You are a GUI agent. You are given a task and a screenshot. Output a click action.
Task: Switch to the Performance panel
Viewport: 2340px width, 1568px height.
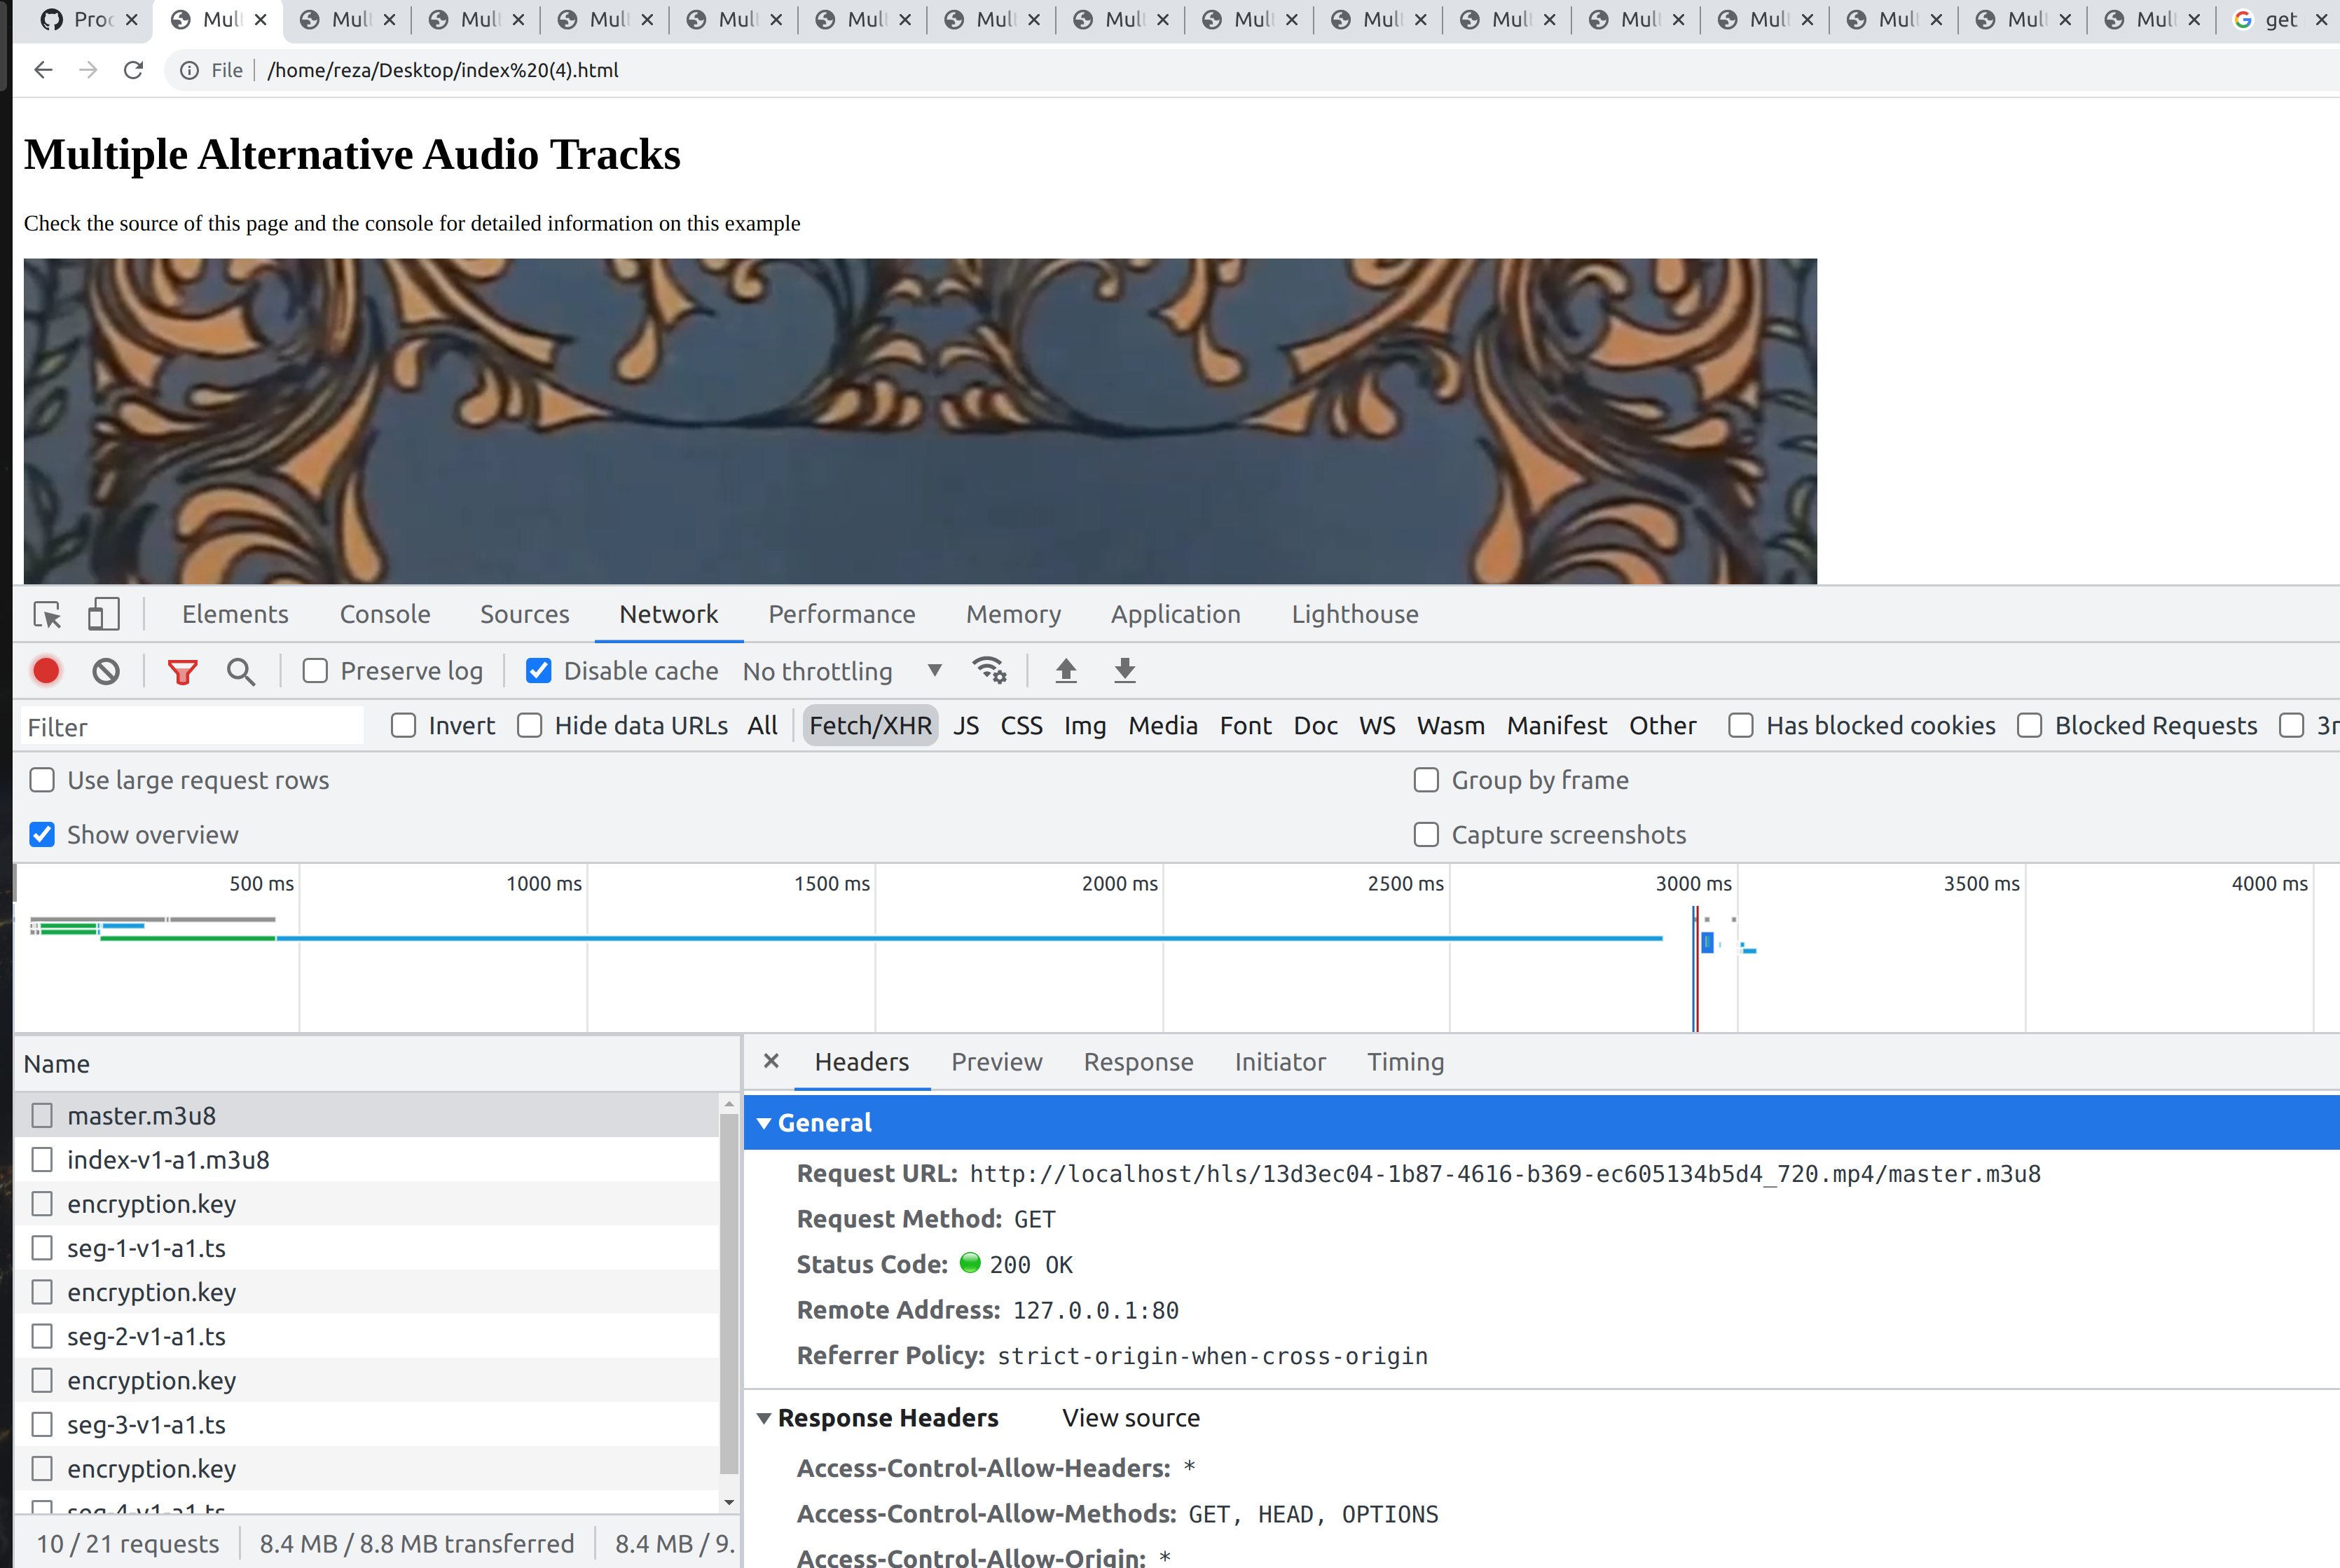(841, 614)
